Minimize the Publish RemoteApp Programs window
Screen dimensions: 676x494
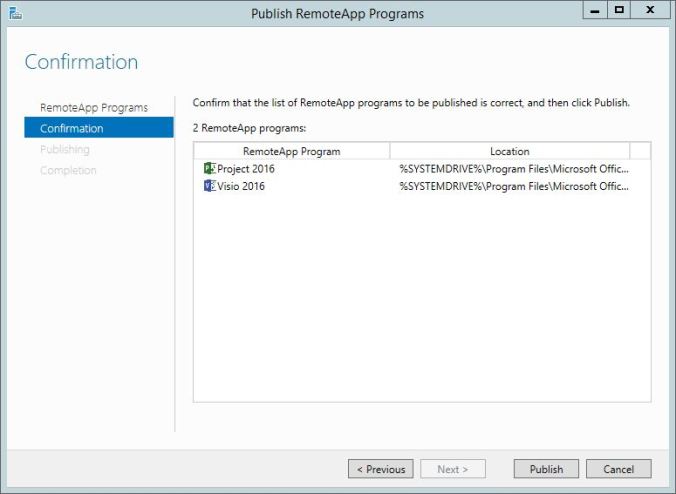tap(593, 12)
